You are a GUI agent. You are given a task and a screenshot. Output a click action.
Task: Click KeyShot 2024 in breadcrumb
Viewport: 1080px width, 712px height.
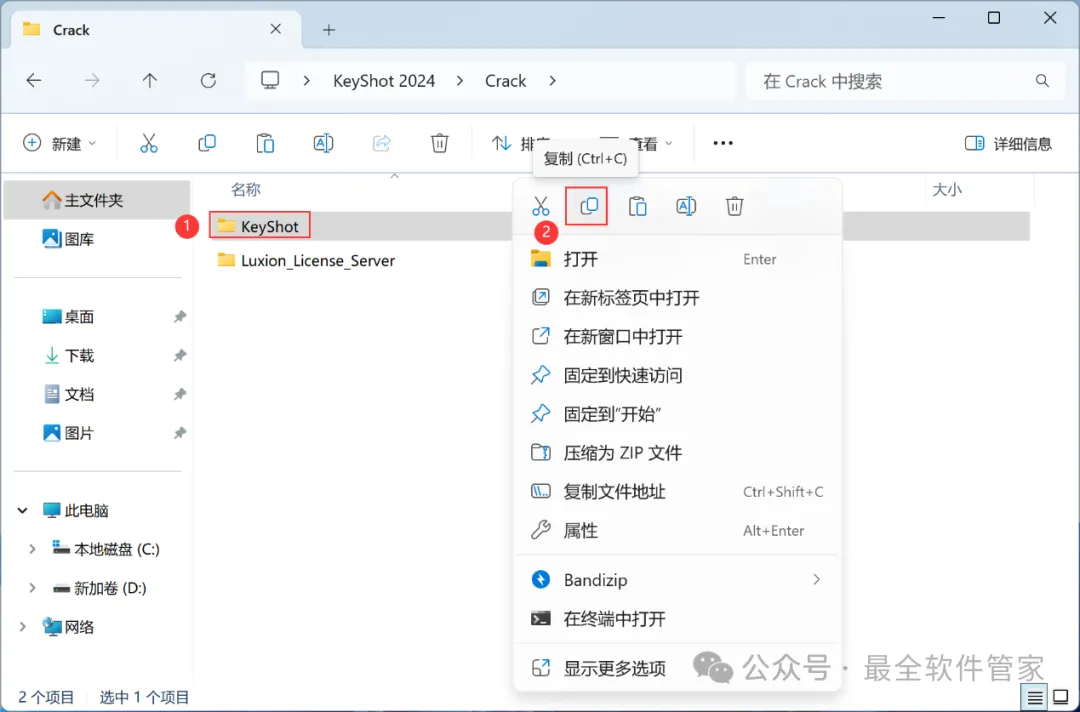384,81
